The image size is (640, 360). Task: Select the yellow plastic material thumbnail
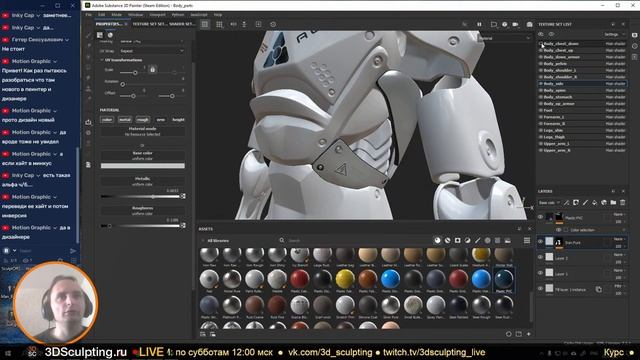pyautogui.click(x=345, y=279)
